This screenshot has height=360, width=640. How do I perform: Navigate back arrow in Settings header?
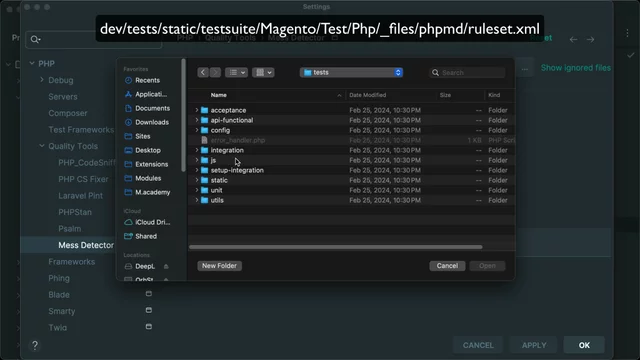coord(573,40)
